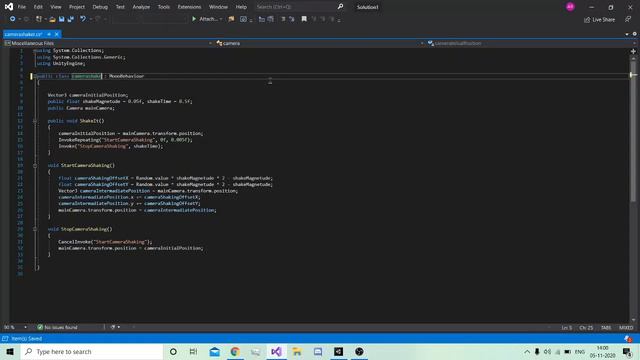
Task: Click the TABS indicator in status strip
Action: 606,328
